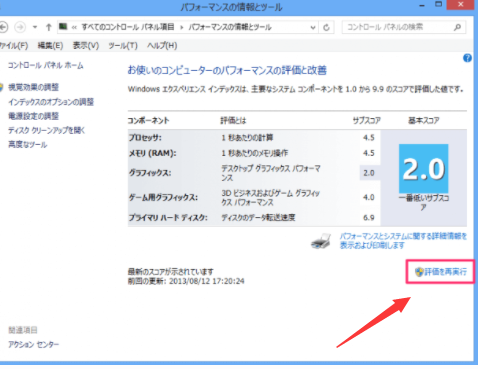Image resolution: width=478 pixels, height=369 pixels.
Task: Click the search magnifier icon
Action: (x=458, y=27)
